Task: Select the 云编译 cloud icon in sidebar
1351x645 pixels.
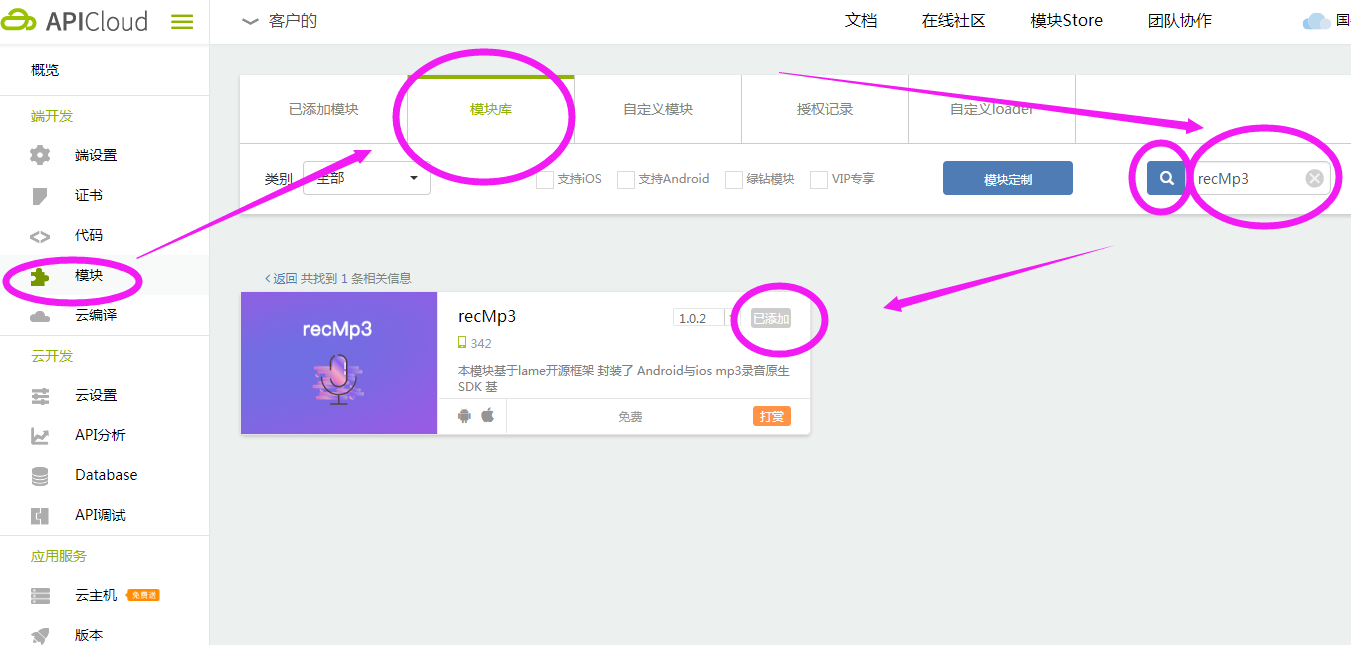Action: click(x=40, y=316)
